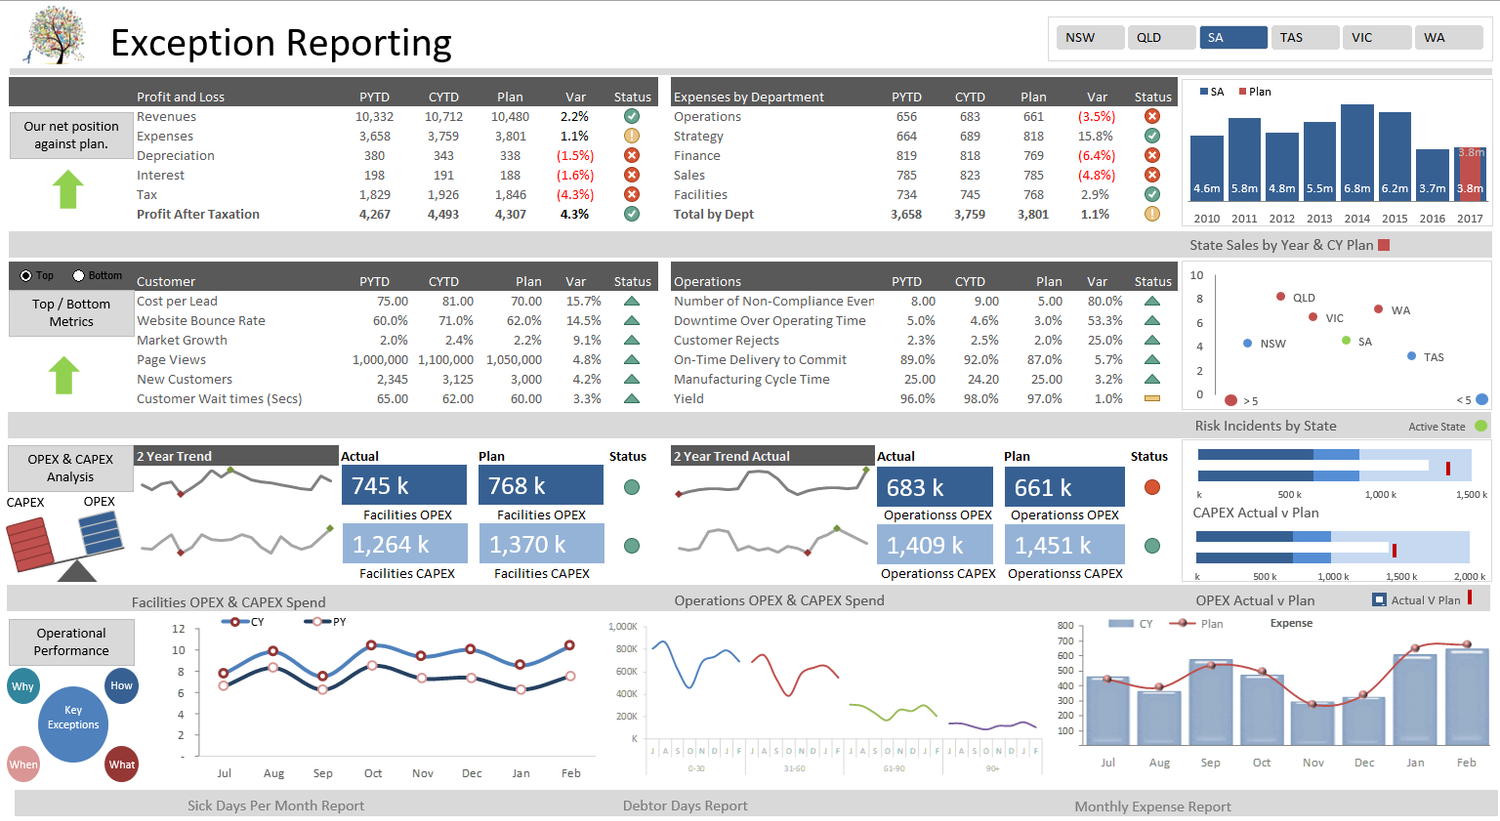The height and width of the screenshot is (821, 1500).
Task: Click the TAS point in Risk Incidents by State
Action: pyautogui.click(x=1412, y=356)
